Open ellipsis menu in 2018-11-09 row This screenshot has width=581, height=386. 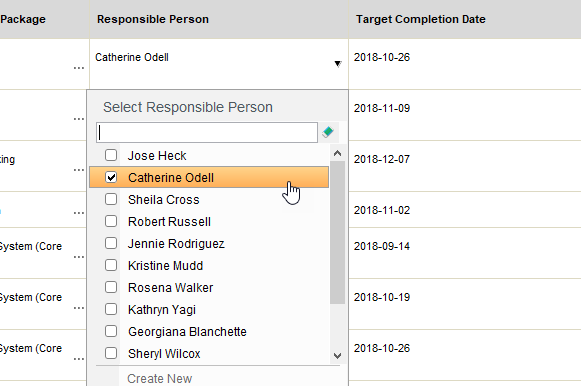[x=79, y=119]
